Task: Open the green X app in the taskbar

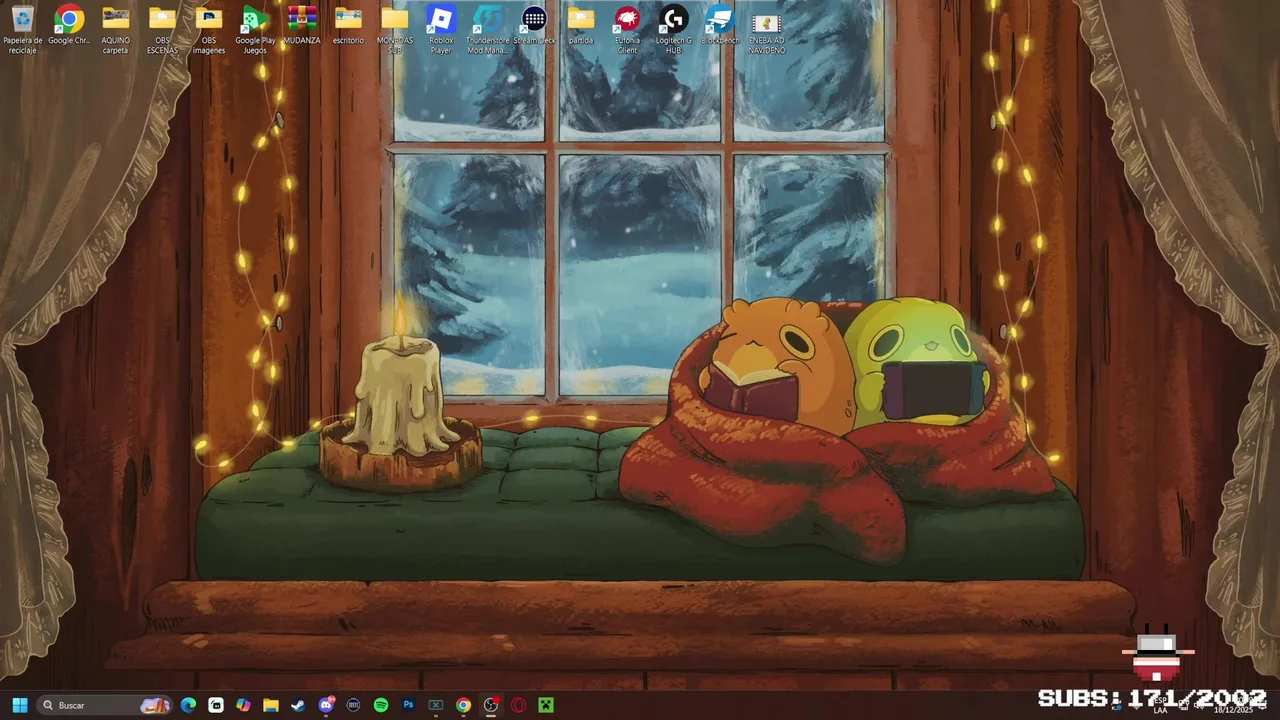Action: (436, 705)
